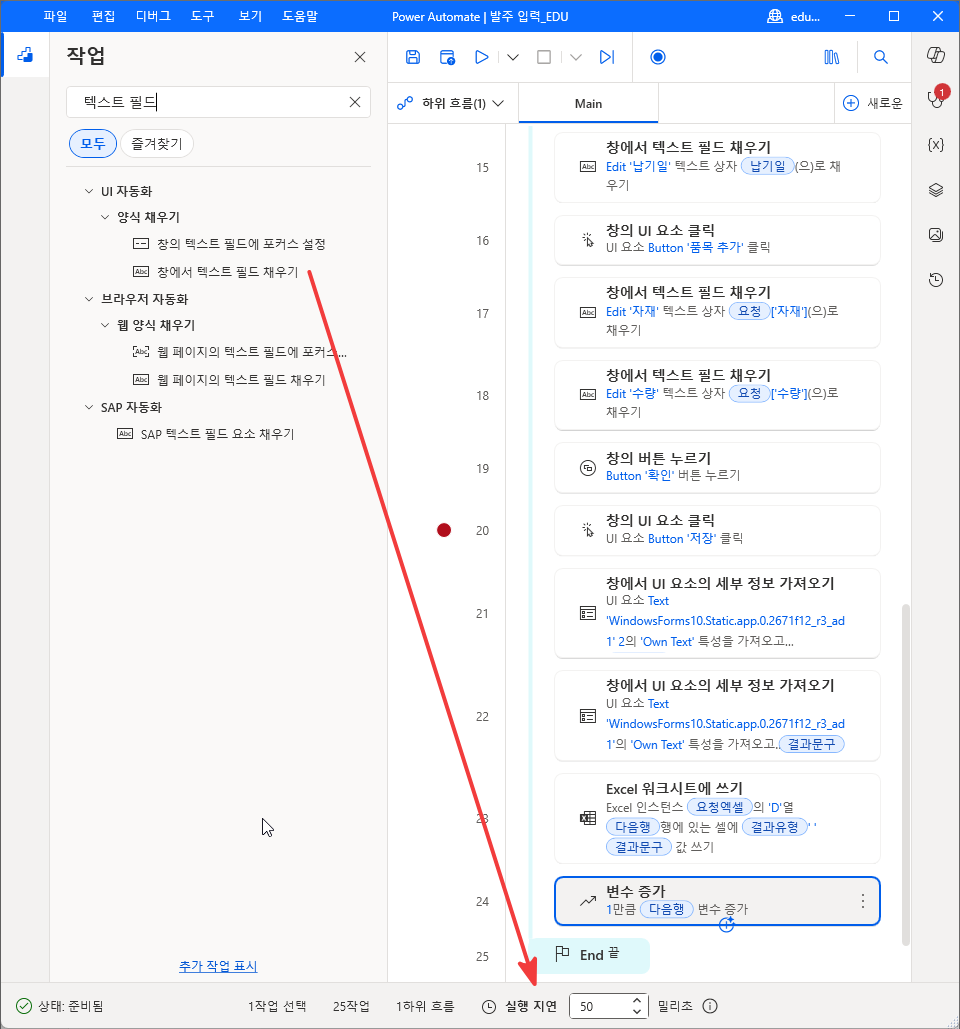This screenshot has height=1029, width=960.
Task: Run the flow with the play icon
Action: [x=481, y=57]
